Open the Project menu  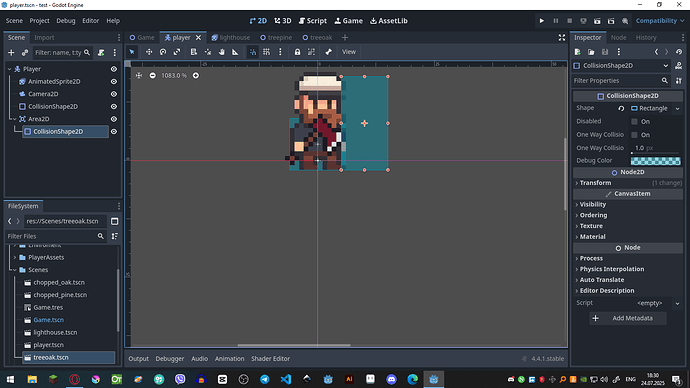[39, 21]
